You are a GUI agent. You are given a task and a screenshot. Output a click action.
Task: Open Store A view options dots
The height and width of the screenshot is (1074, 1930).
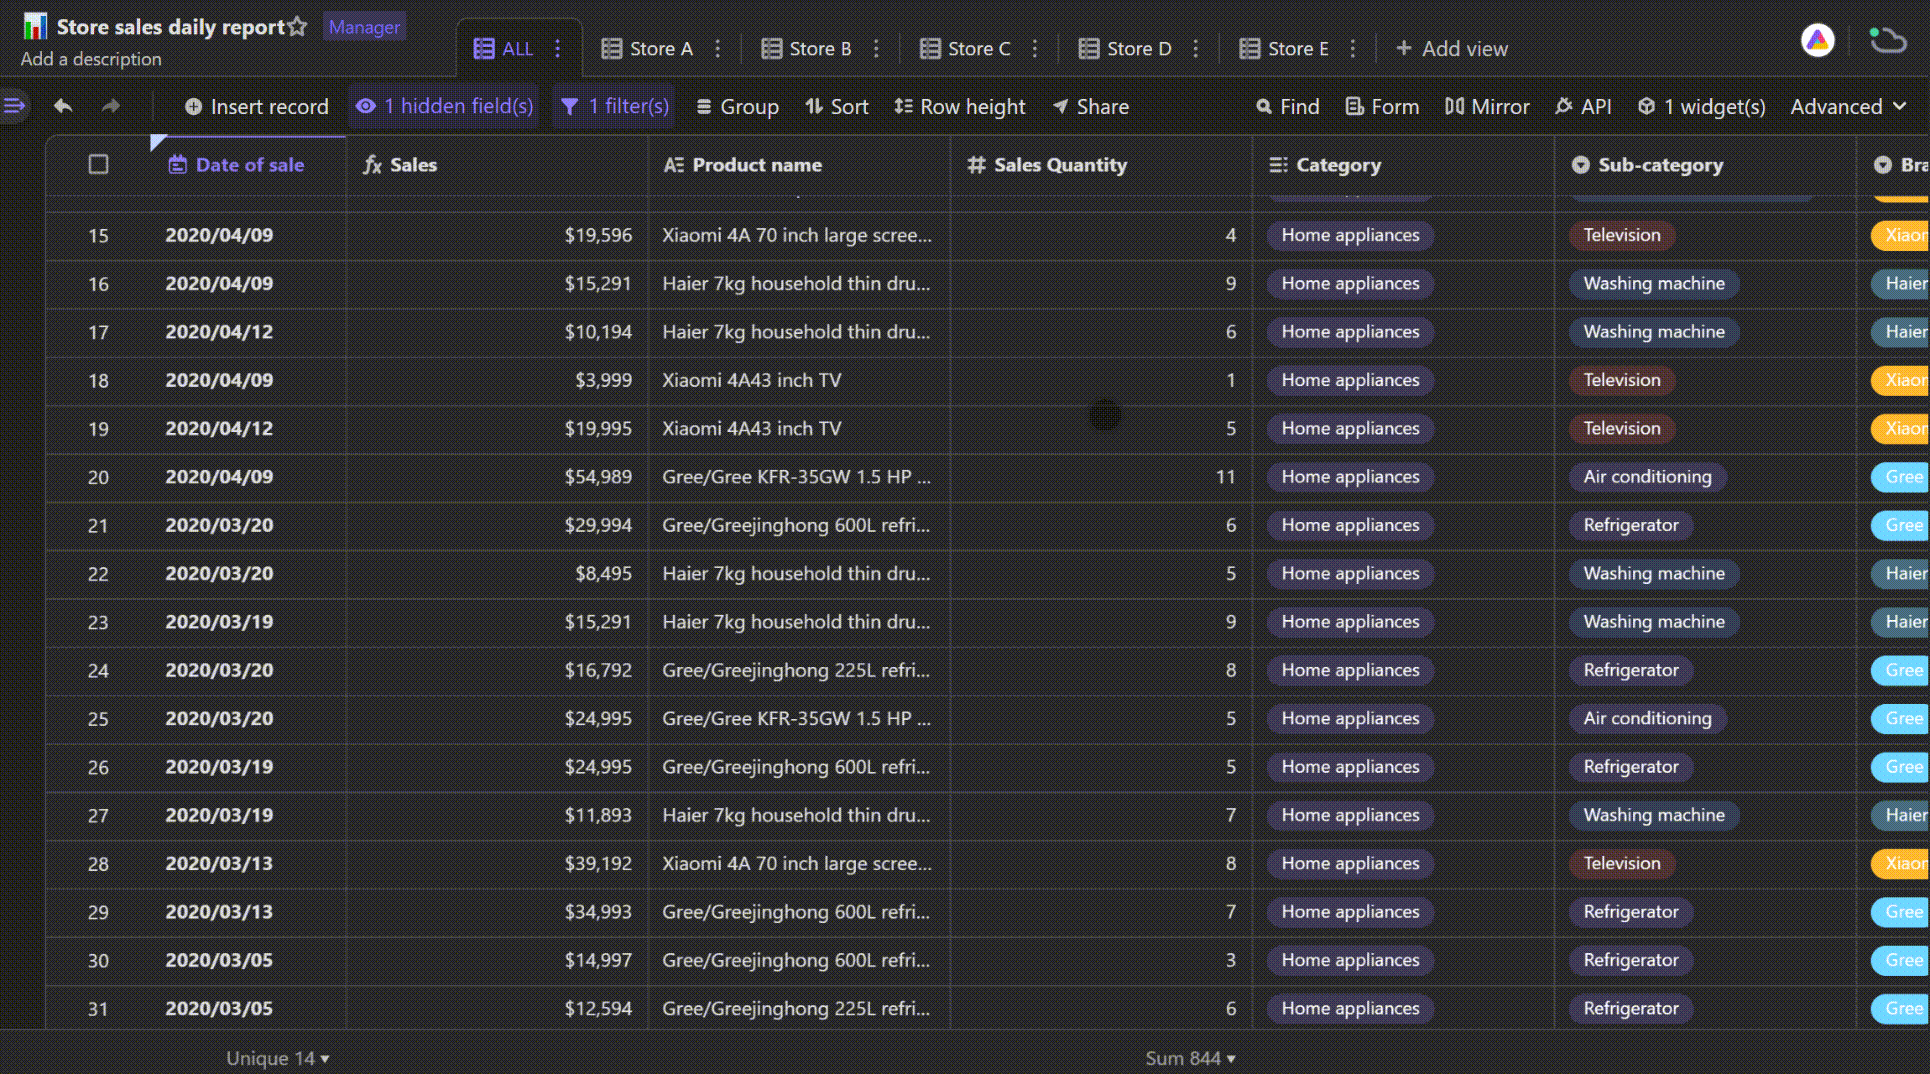point(717,48)
